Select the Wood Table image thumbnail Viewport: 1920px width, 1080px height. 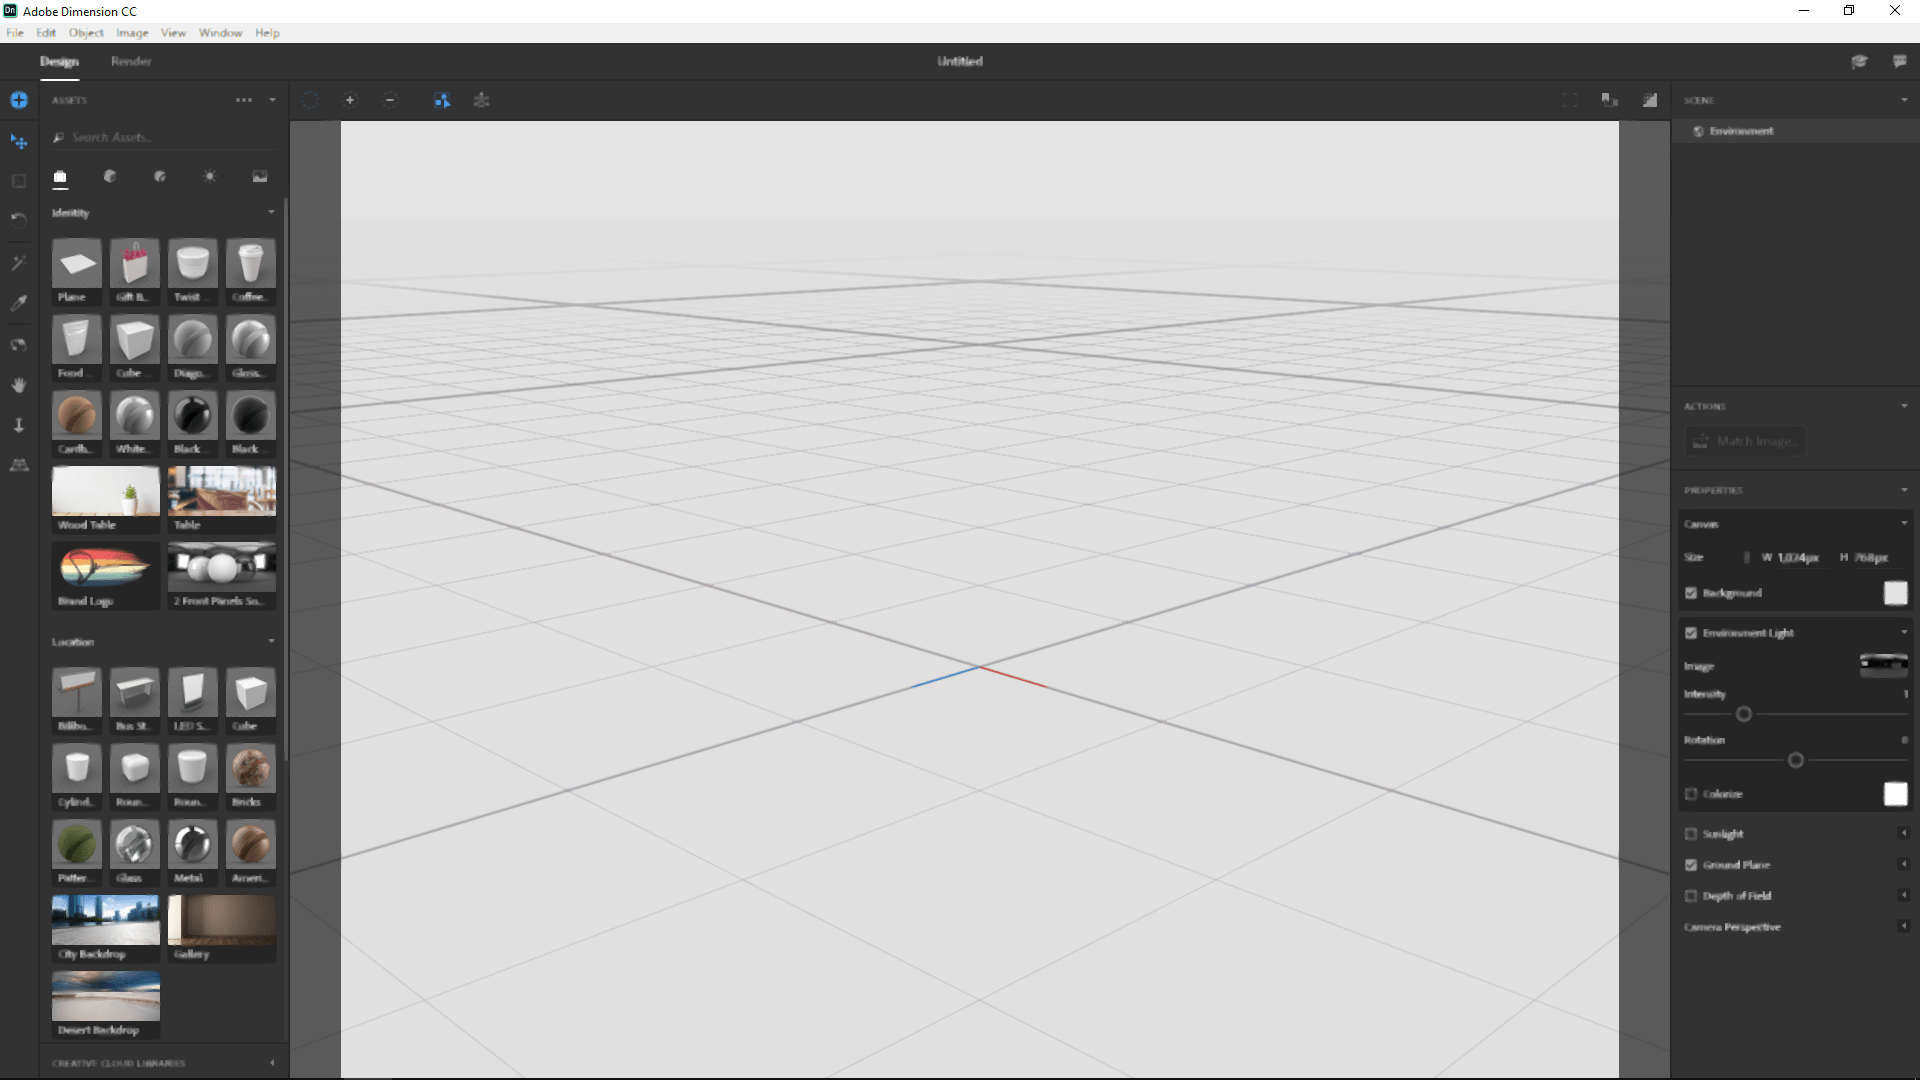click(105, 492)
